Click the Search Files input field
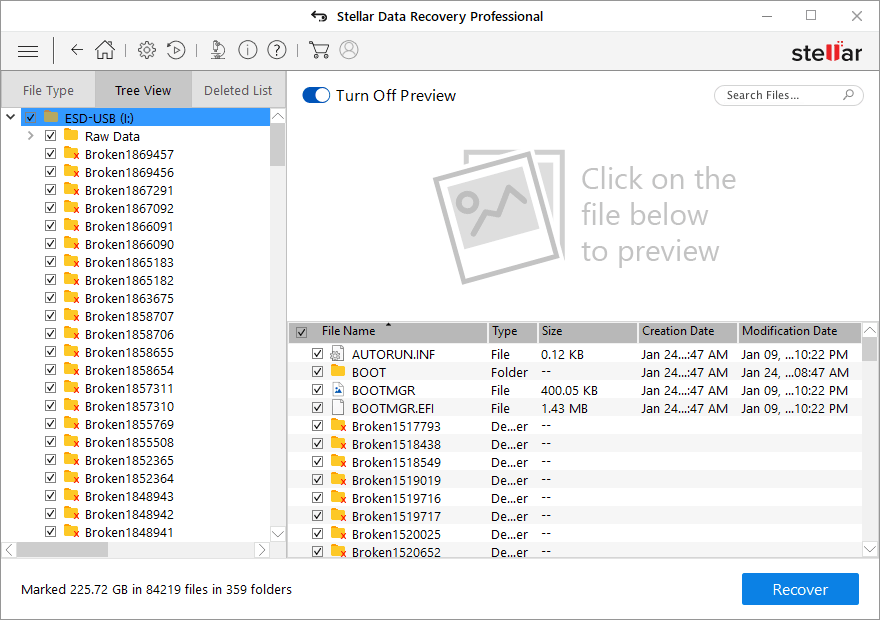Viewport: 880px width, 620px height. click(778, 95)
